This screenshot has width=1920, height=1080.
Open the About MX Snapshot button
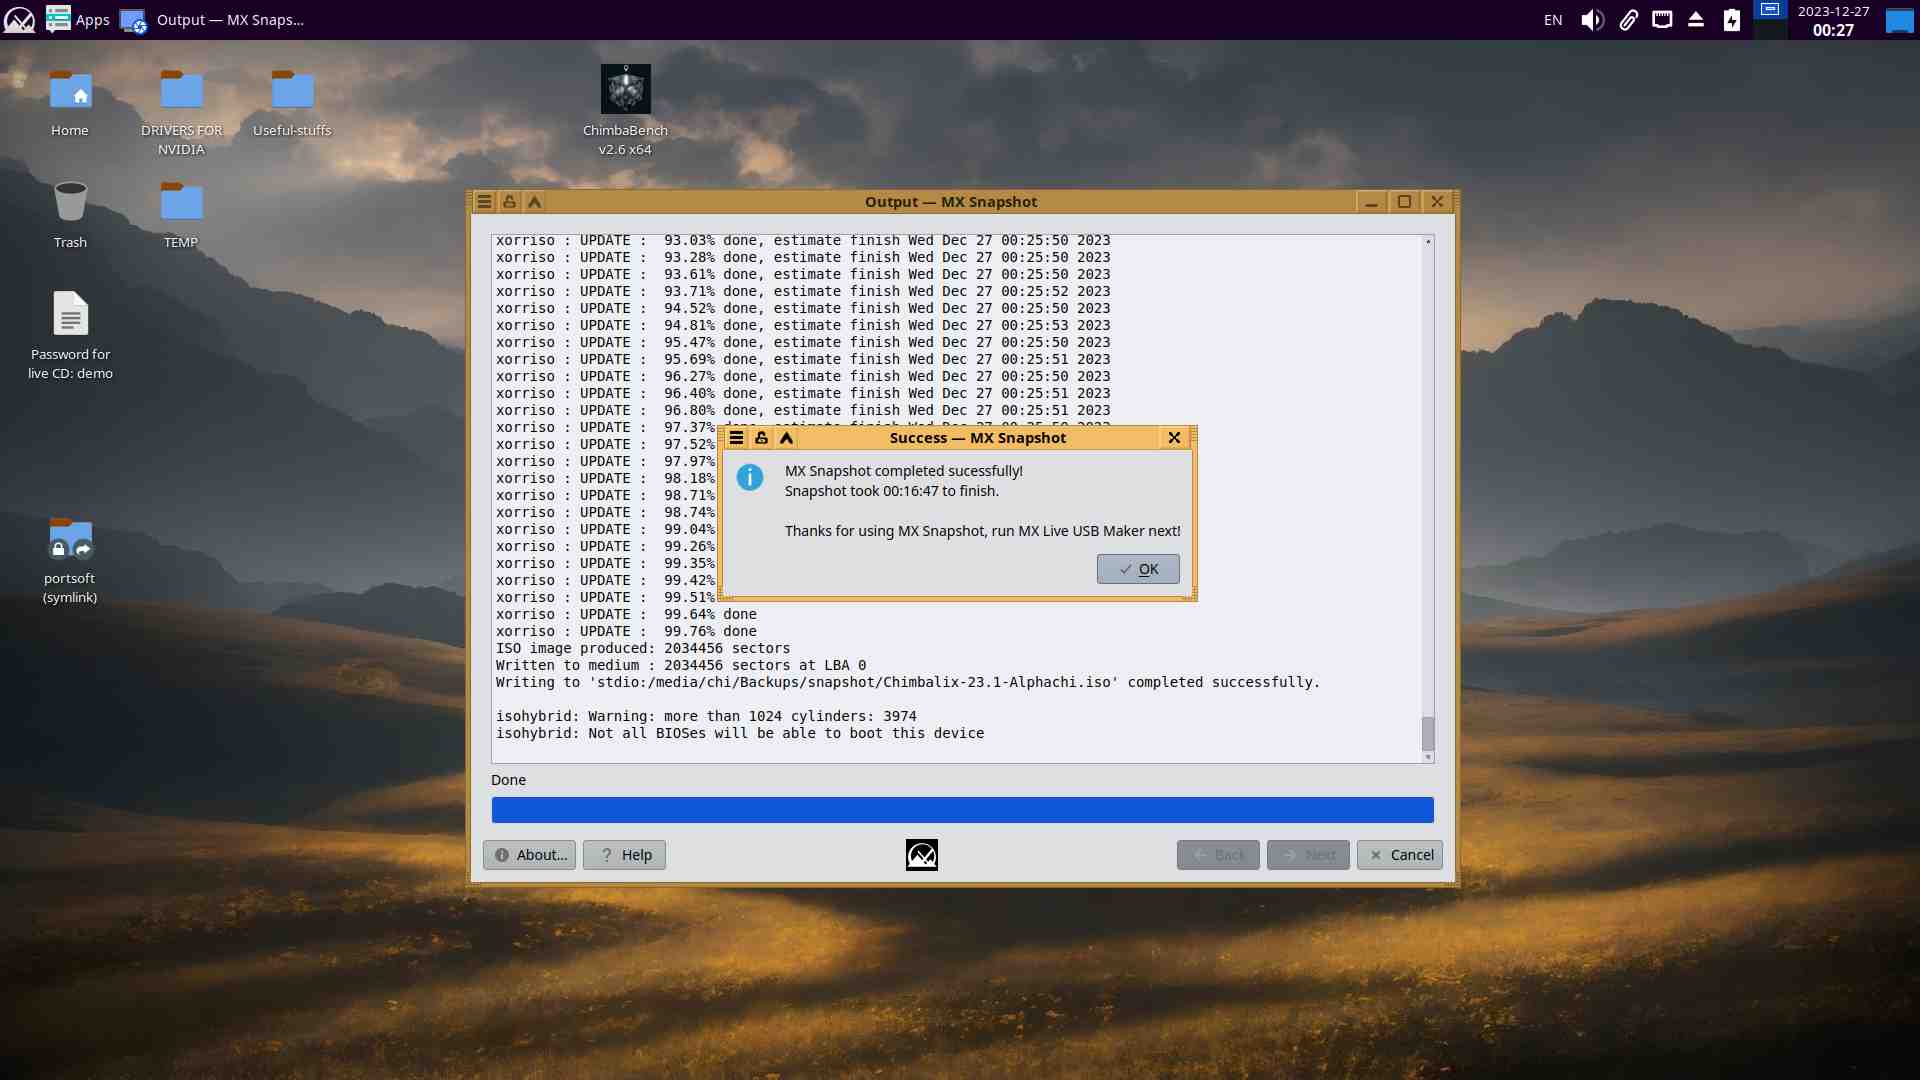pyautogui.click(x=529, y=855)
